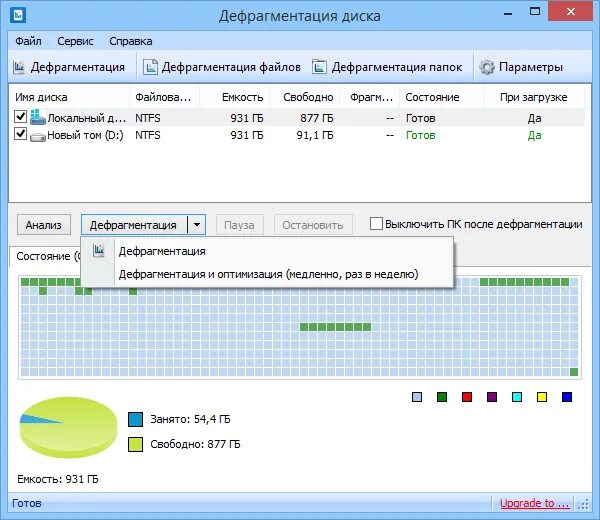Viewport: 600px width, 520px height.
Task: Sort by Свободно column header
Action: click(x=305, y=97)
